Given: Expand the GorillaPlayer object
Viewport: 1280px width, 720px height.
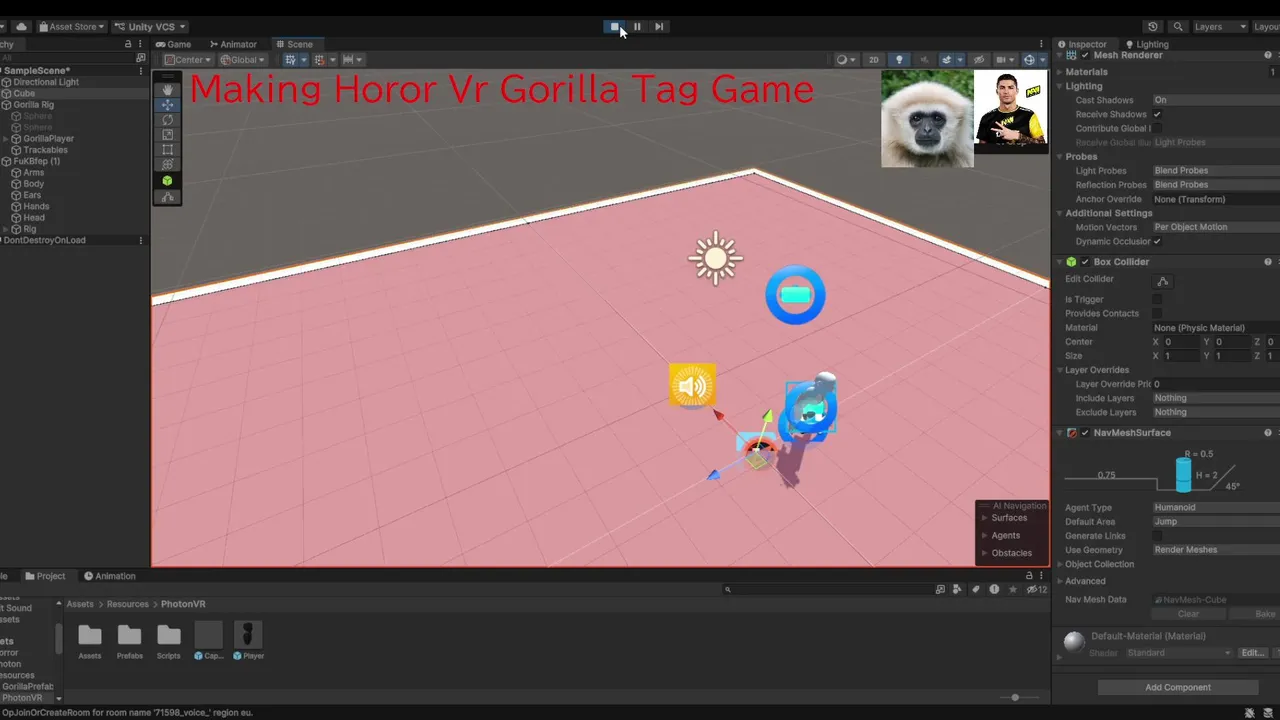Looking at the screenshot, I should click(x=6, y=139).
